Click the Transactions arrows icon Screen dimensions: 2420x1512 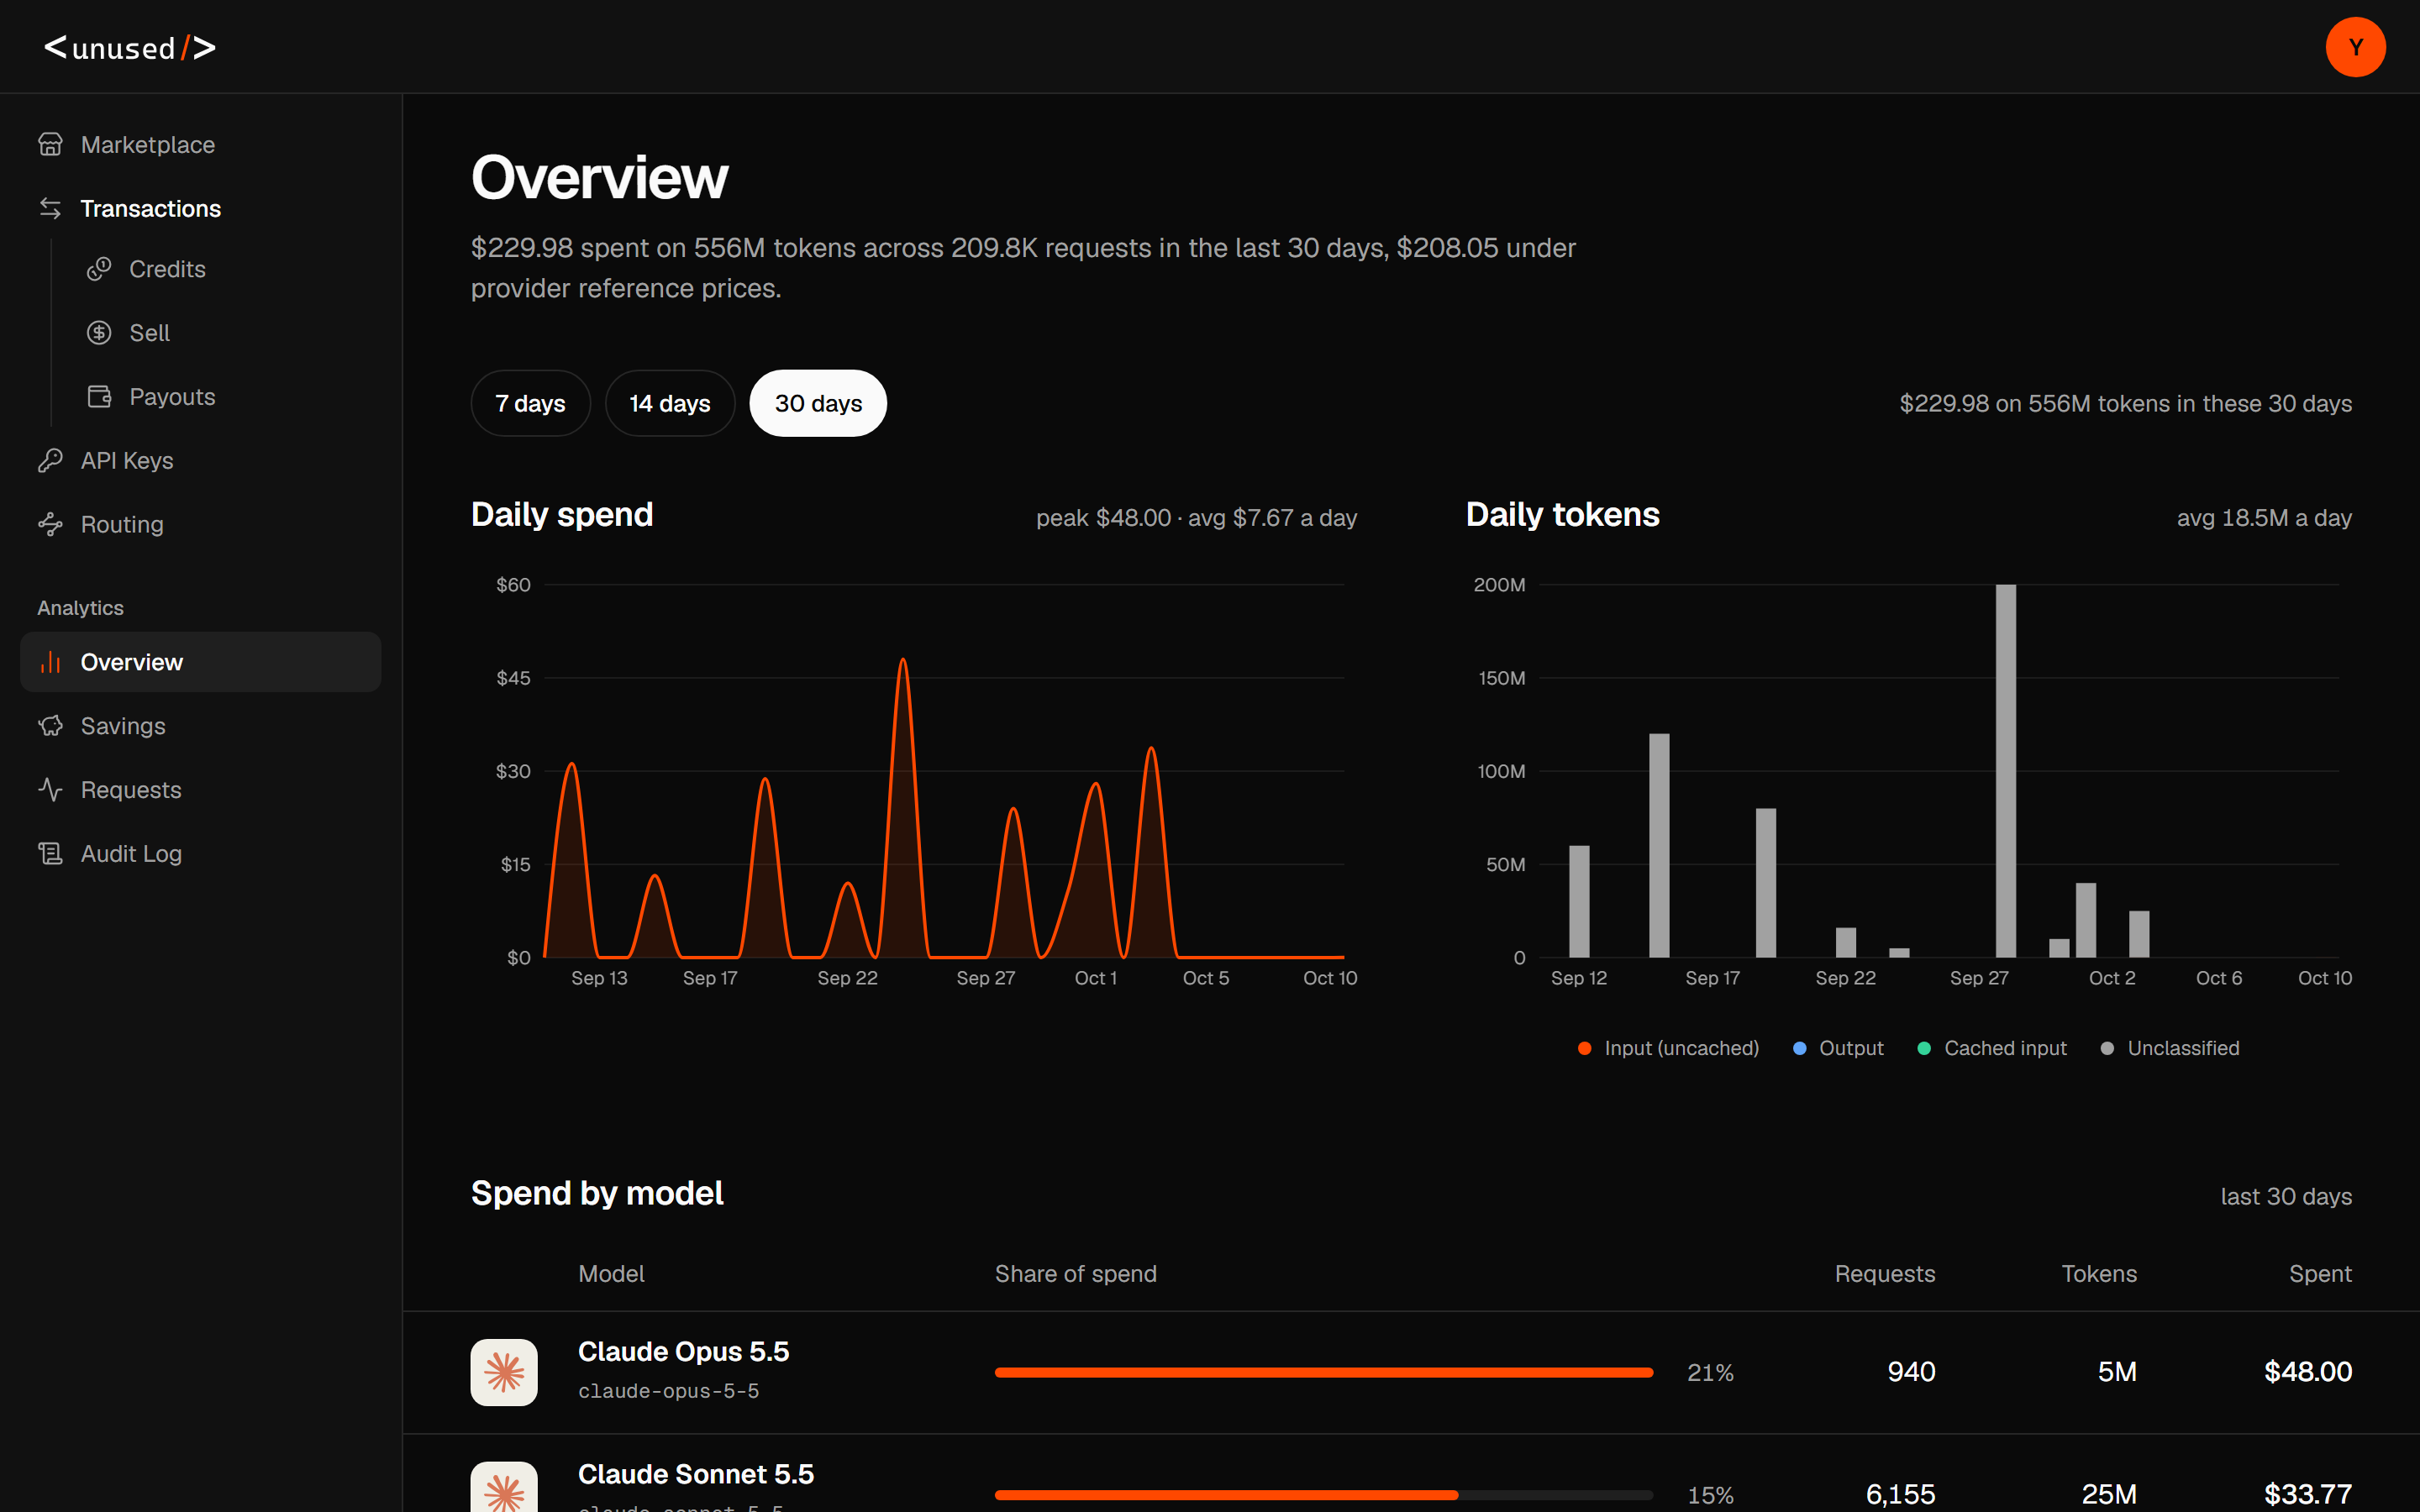pyautogui.click(x=50, y=208)
